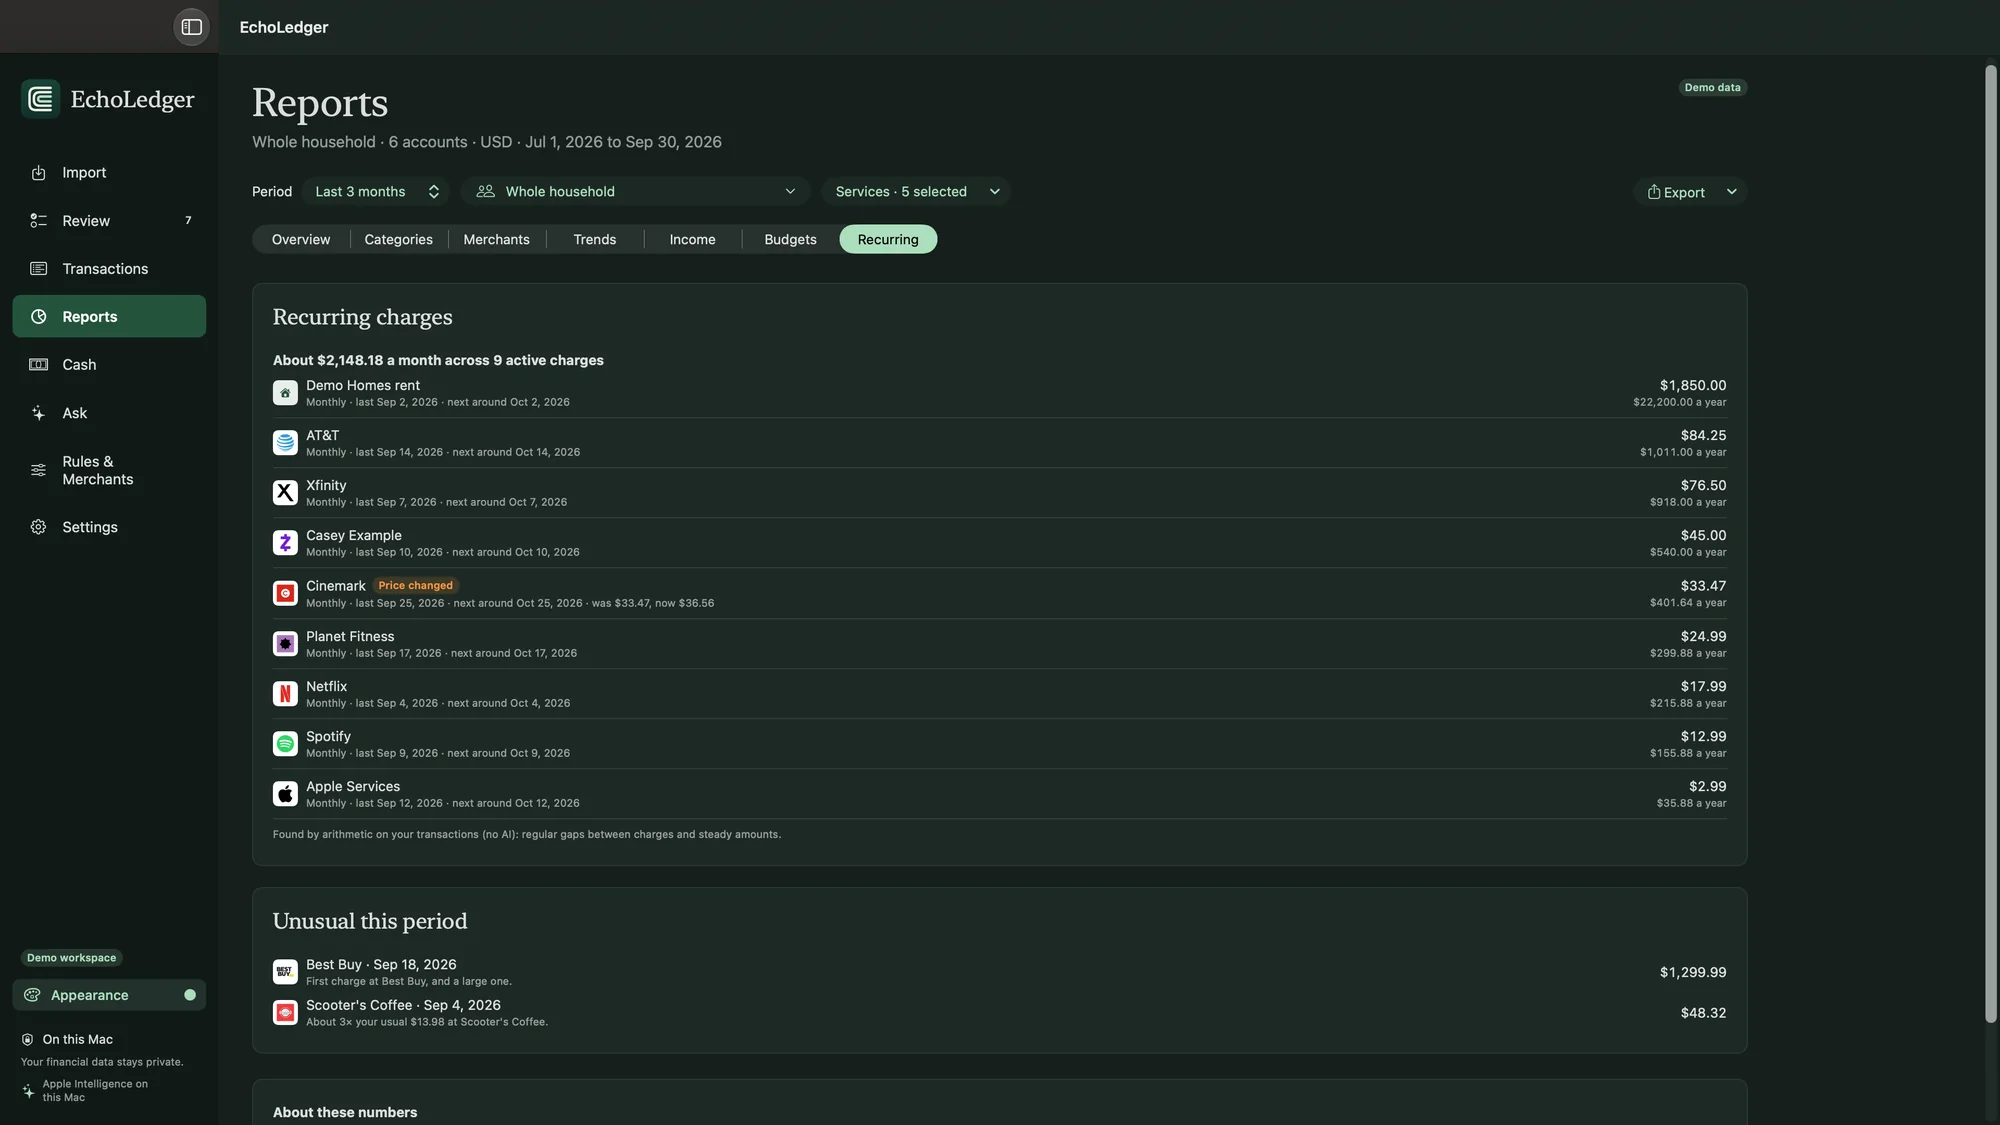This screenshot has height=1125, width=2000.
Task: Click the Scooter's Coffee merchant icon
Action: pyautogui.click(x=285, y=1012)
